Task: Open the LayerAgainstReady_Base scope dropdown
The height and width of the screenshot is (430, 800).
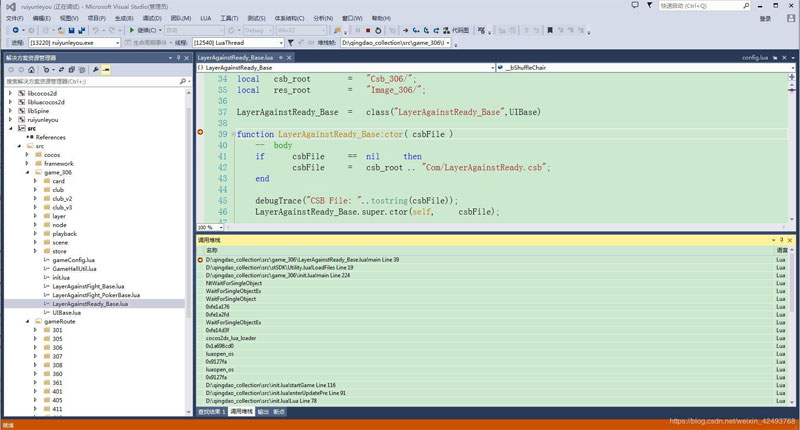Action: click(346, 67)
